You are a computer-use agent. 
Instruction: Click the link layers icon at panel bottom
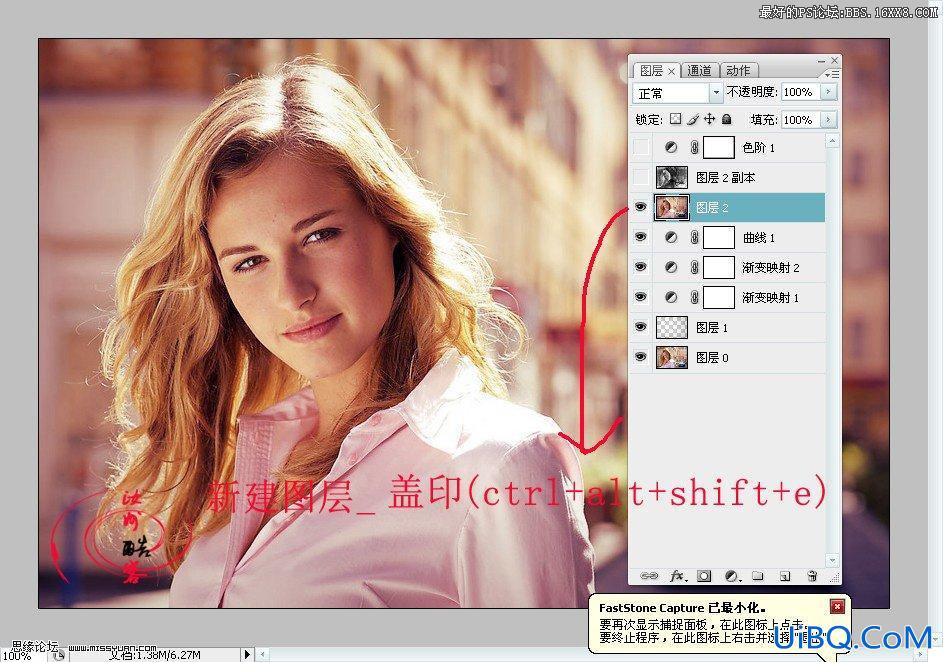pos(648,576)
